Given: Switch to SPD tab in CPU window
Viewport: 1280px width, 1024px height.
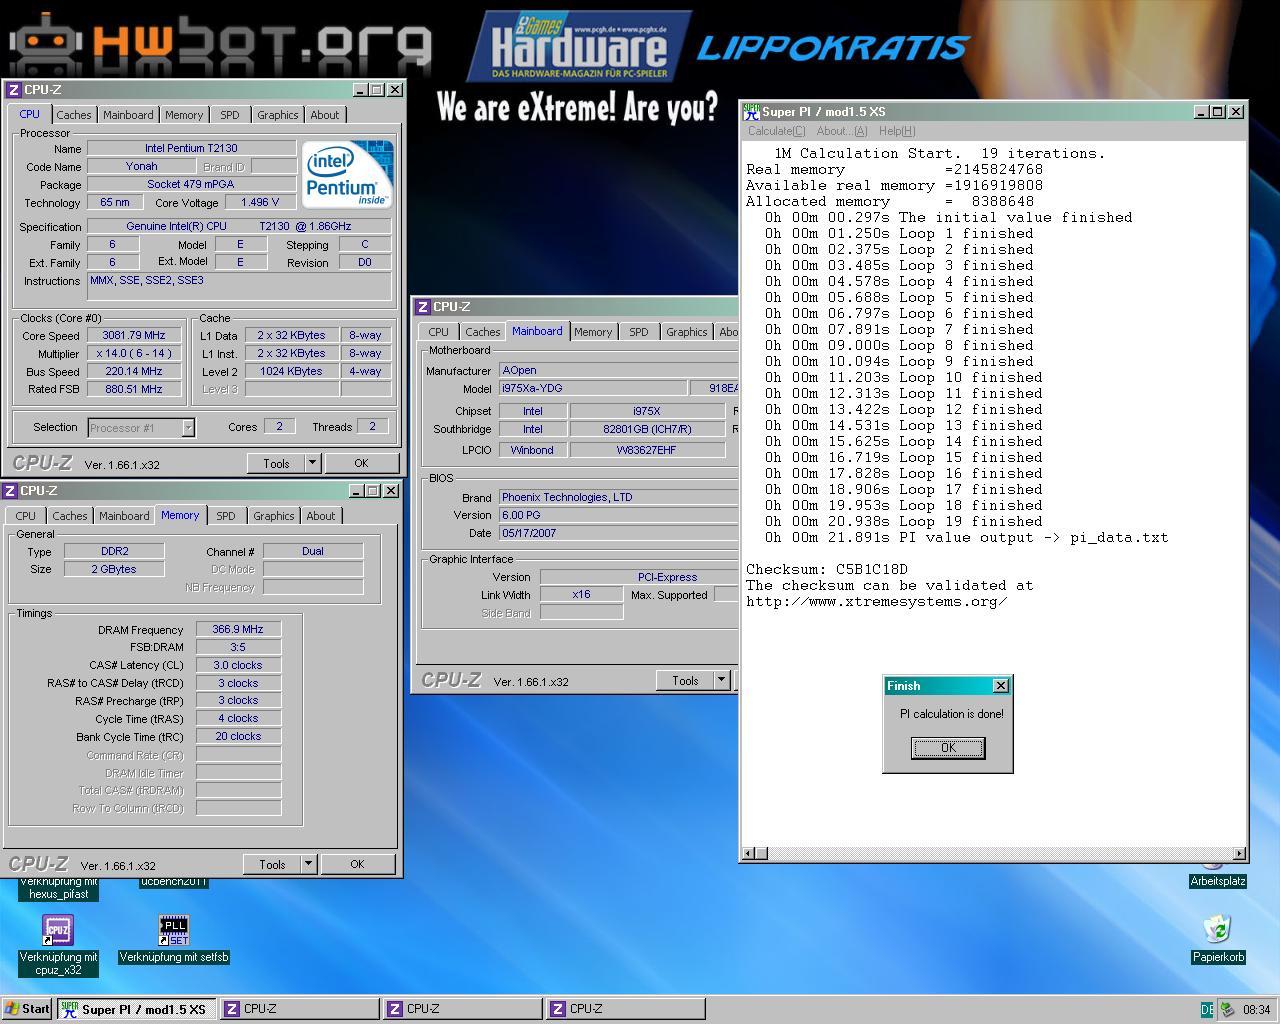Looking at the screenshot, I should 229,115.
